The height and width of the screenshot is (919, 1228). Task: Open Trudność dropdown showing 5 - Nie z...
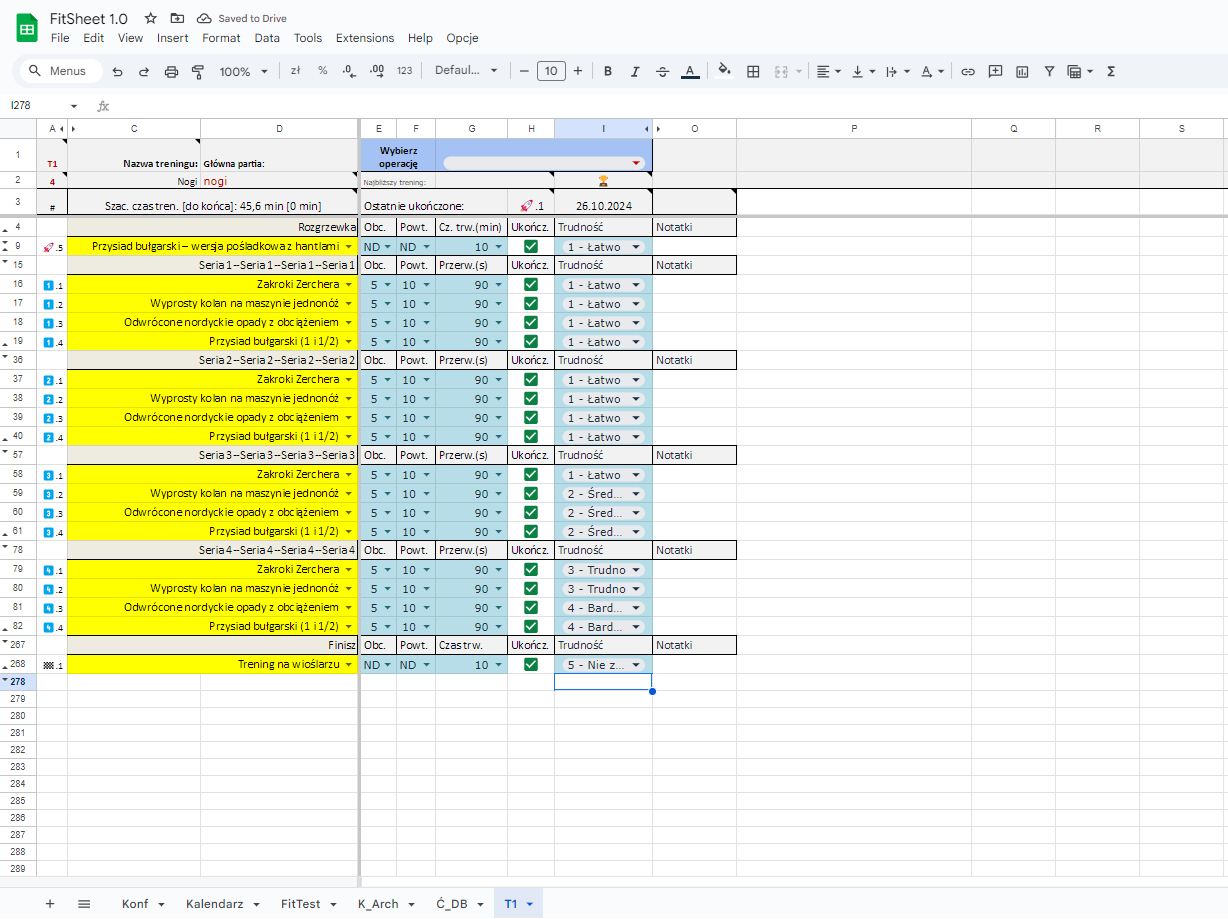pyautogui.click(x=635, y=664)
